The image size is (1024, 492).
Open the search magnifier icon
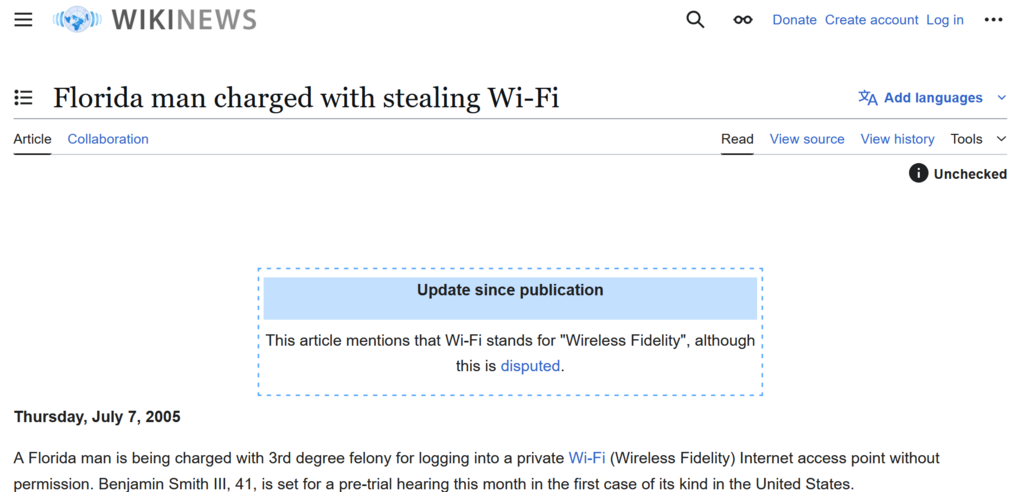coord(696,20)
